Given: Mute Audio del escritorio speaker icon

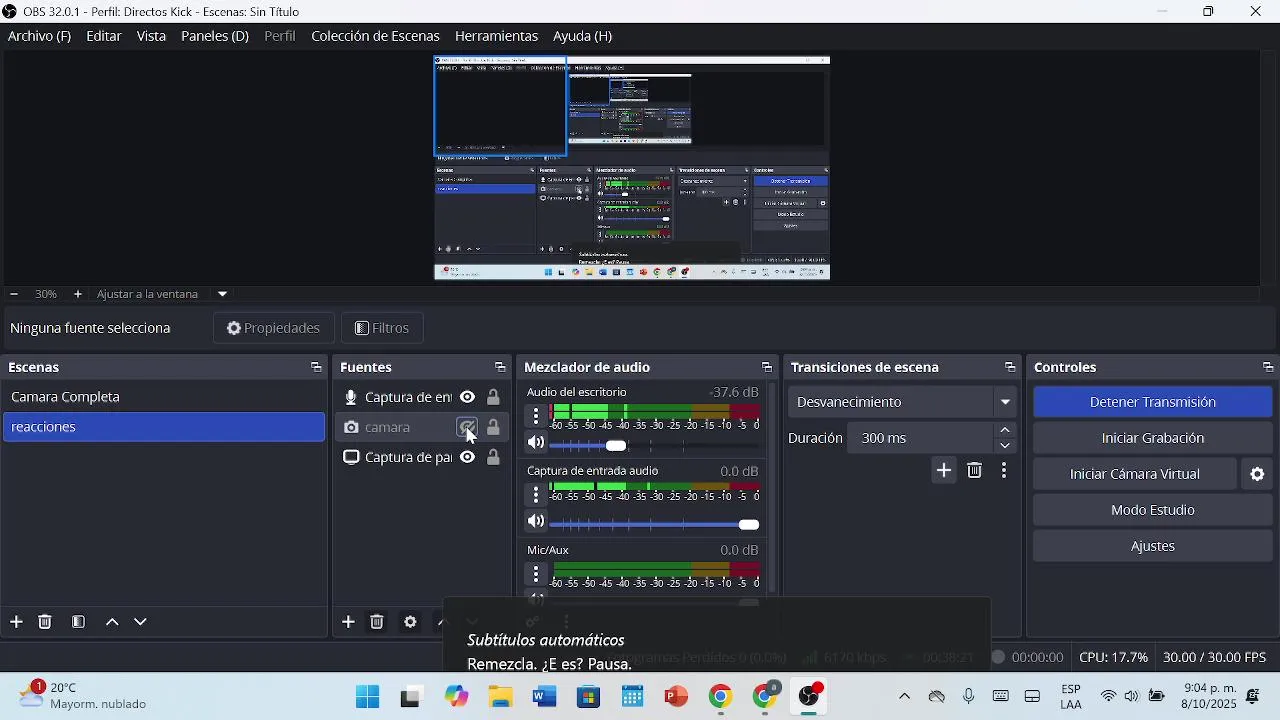Looking at the screenshot, I should pos(537,443).
